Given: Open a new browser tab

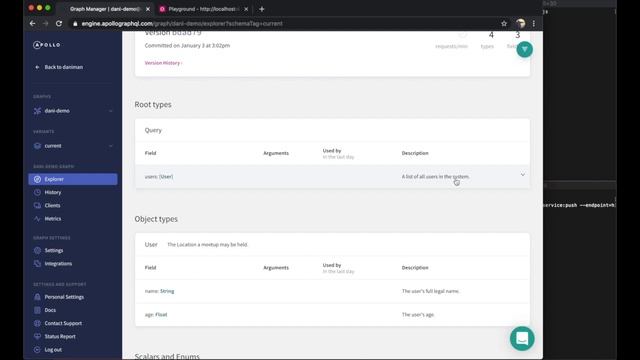Looking at the screenshot, I should pyautogui.click(x=262, y=9).
